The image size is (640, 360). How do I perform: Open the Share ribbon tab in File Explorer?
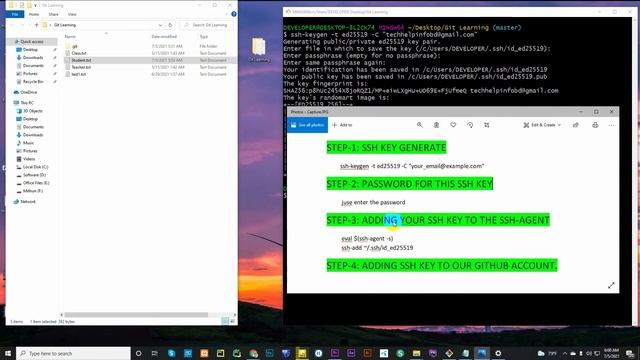pyautogui.click(x=53, y=14)
